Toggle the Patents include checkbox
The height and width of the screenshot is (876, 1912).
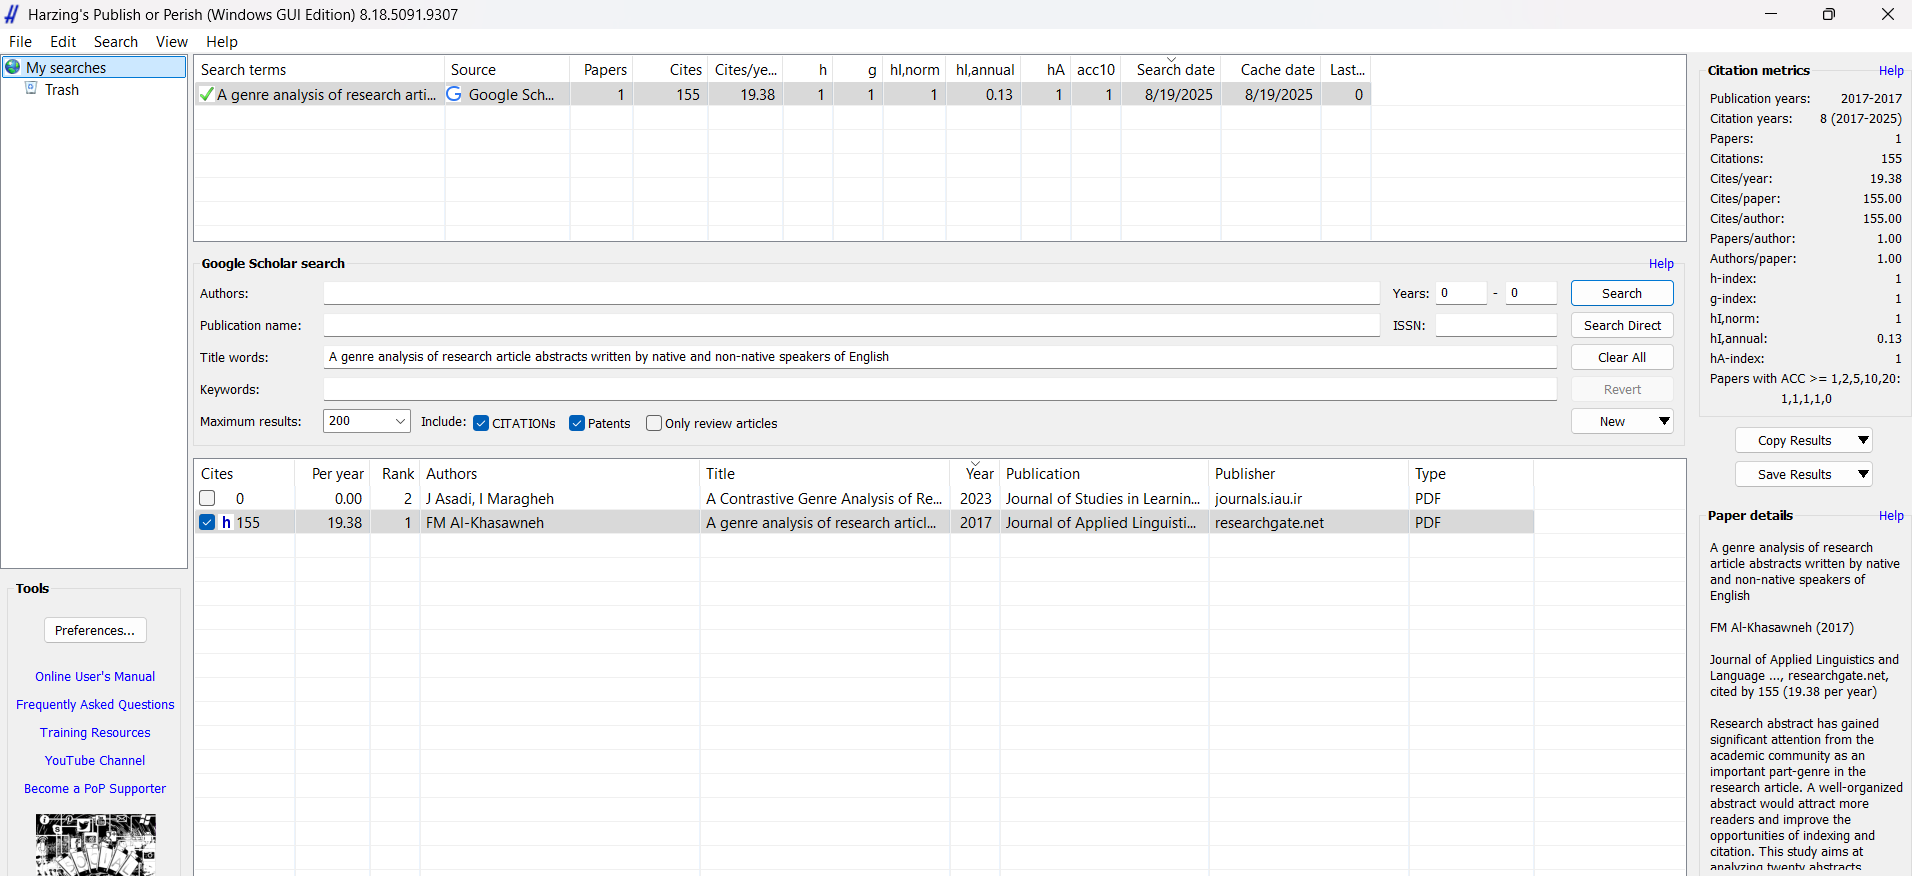pos(577,423)
